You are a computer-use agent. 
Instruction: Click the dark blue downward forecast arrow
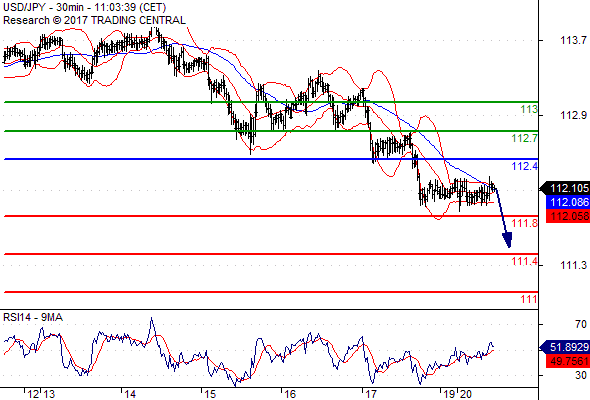[503, 217]
